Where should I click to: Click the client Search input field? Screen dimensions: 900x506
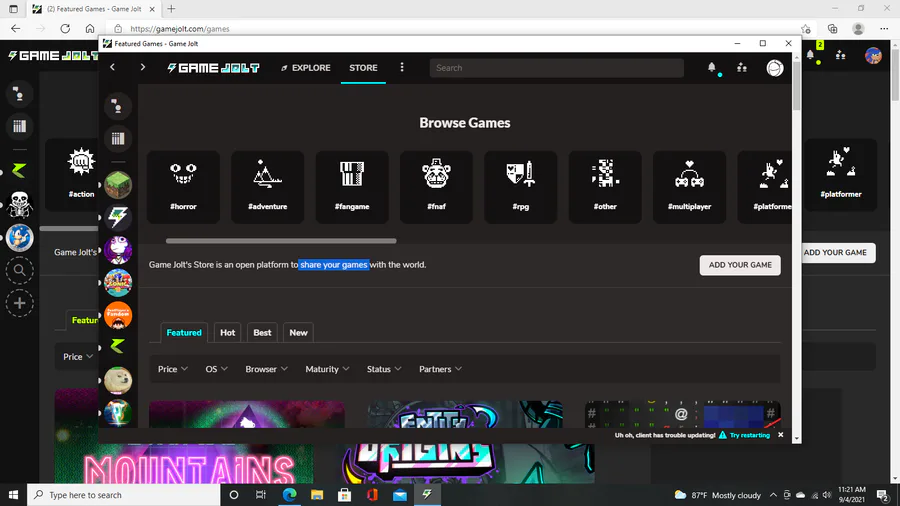tap(557, 68)
